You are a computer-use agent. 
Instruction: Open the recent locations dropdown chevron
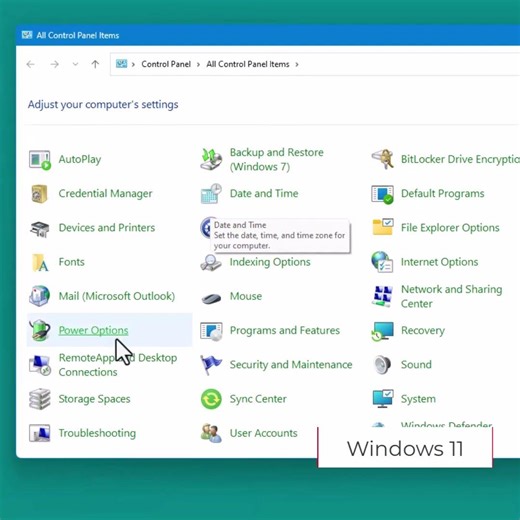(x=76, y=64)
